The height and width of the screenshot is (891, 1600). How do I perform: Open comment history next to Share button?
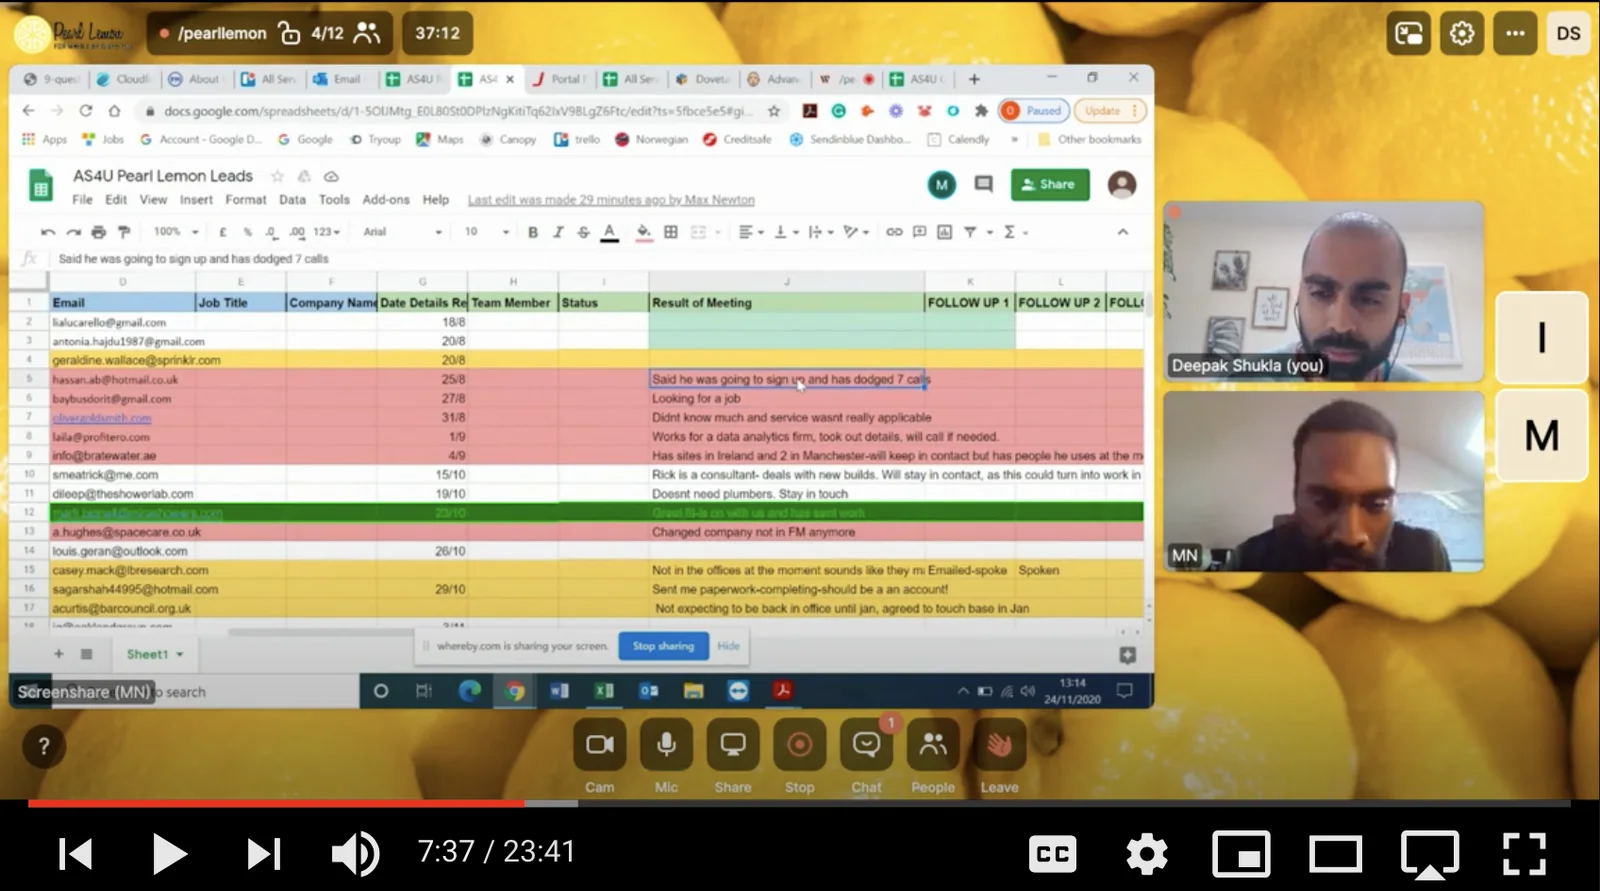[984, 184]
